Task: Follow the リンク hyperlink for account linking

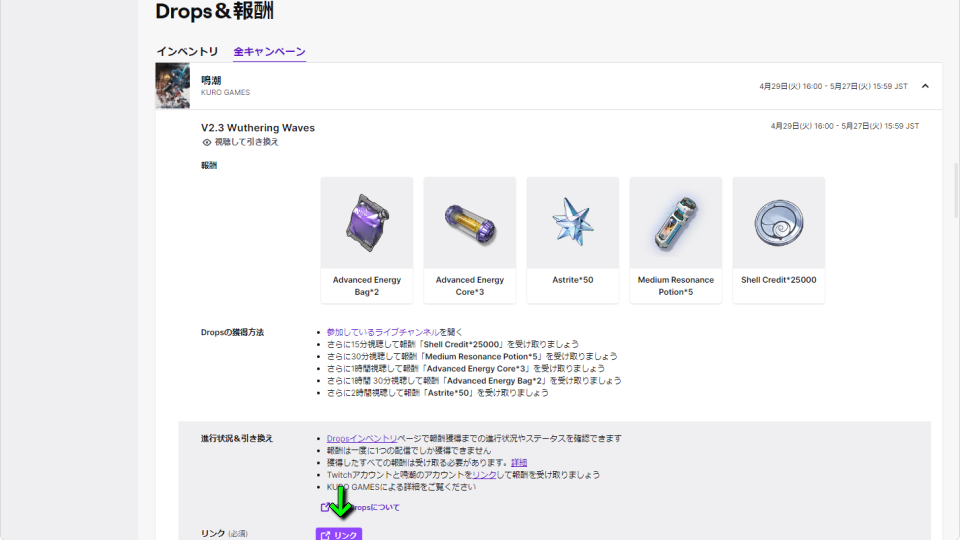Action: coord(484,475)
